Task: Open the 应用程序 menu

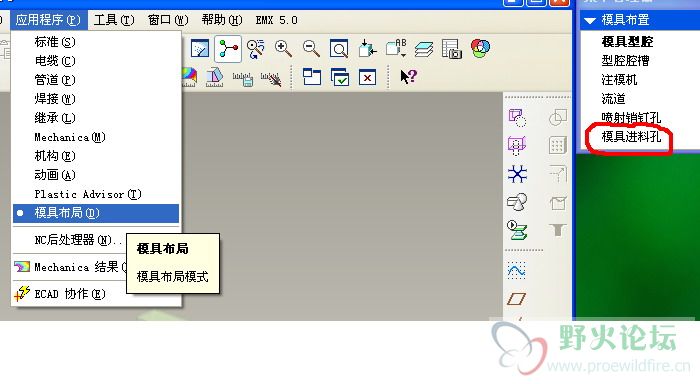Action: pos(48,20)
